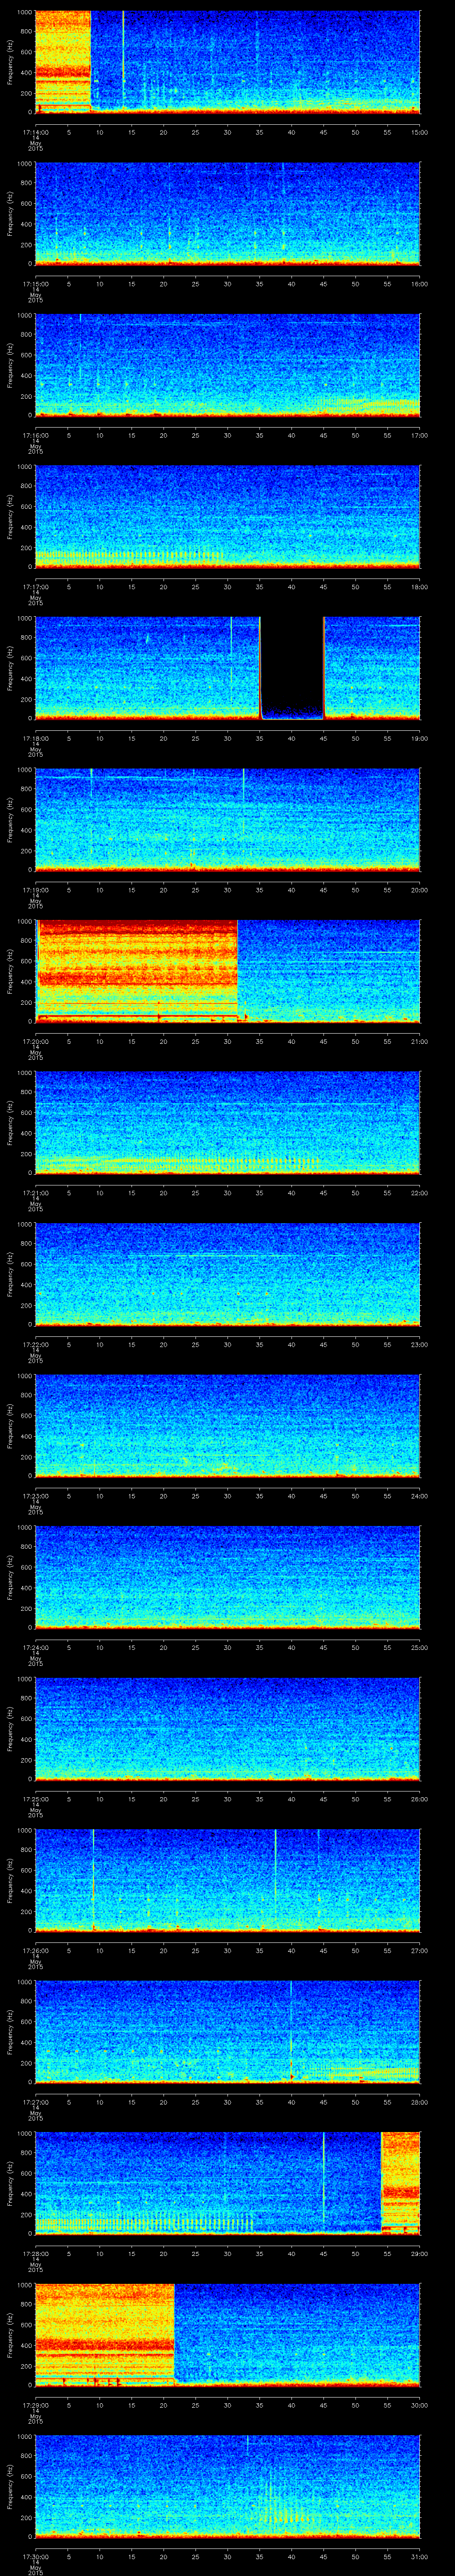
Task: Click the 17:27:00 start time label
Action: pyautogui.click(x=35, y=2101)
